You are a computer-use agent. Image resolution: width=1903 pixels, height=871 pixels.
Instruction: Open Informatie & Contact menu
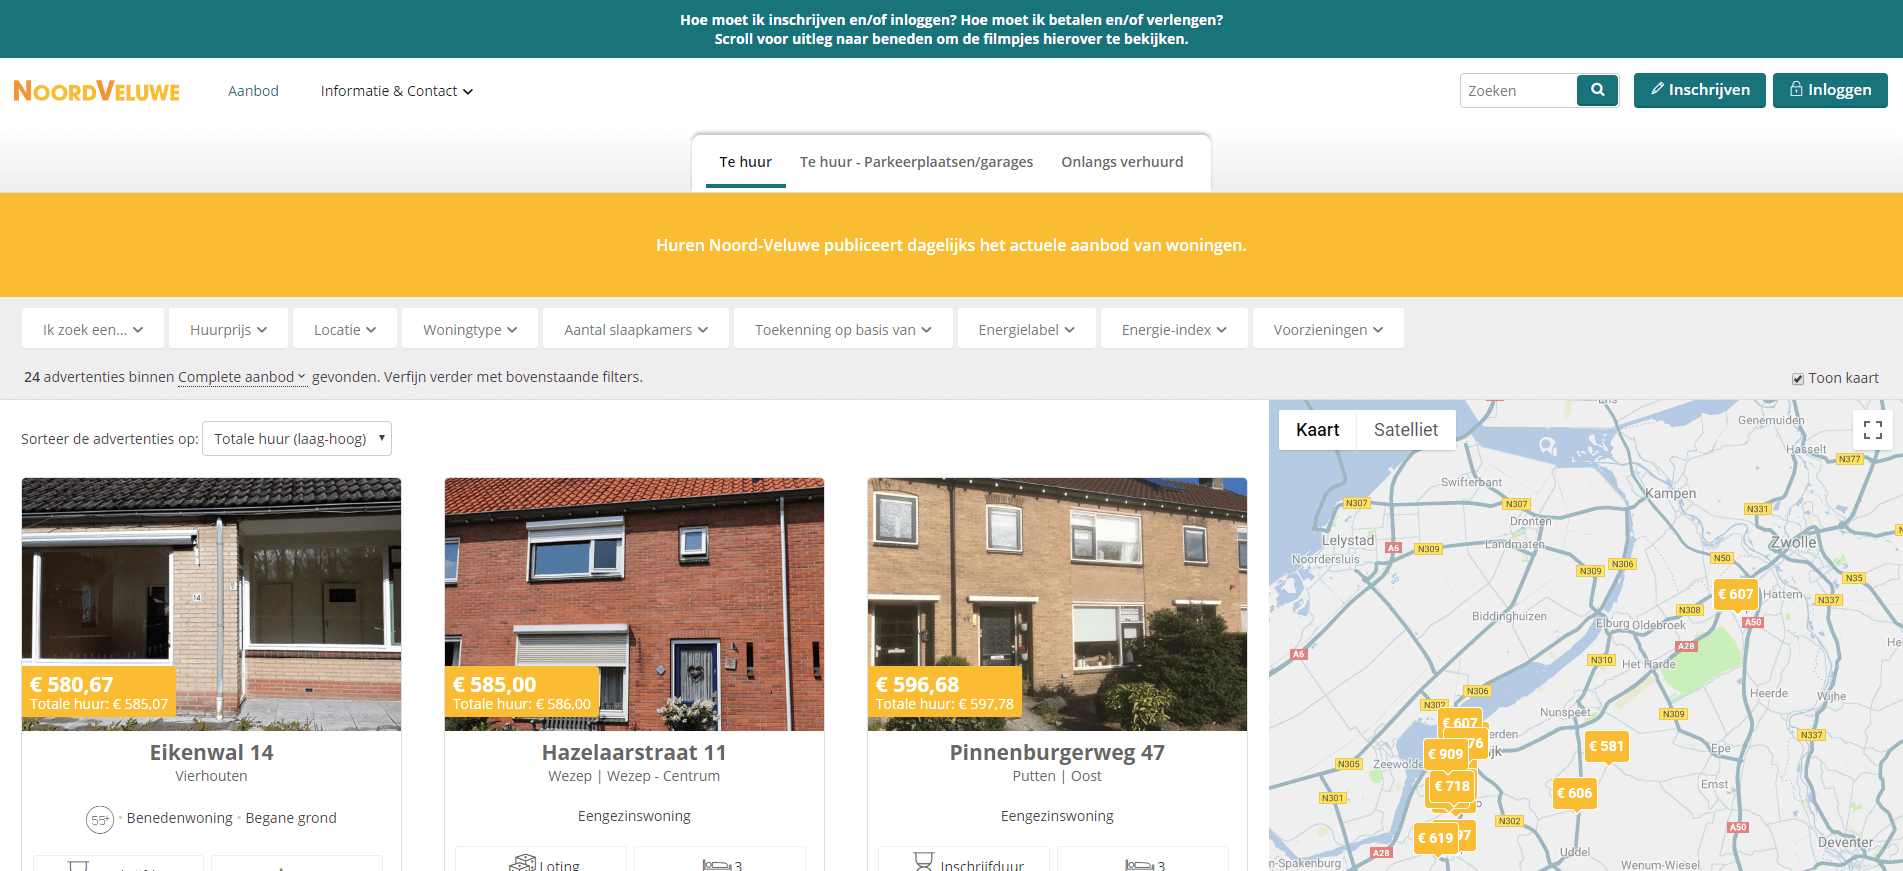click(396, 91)
